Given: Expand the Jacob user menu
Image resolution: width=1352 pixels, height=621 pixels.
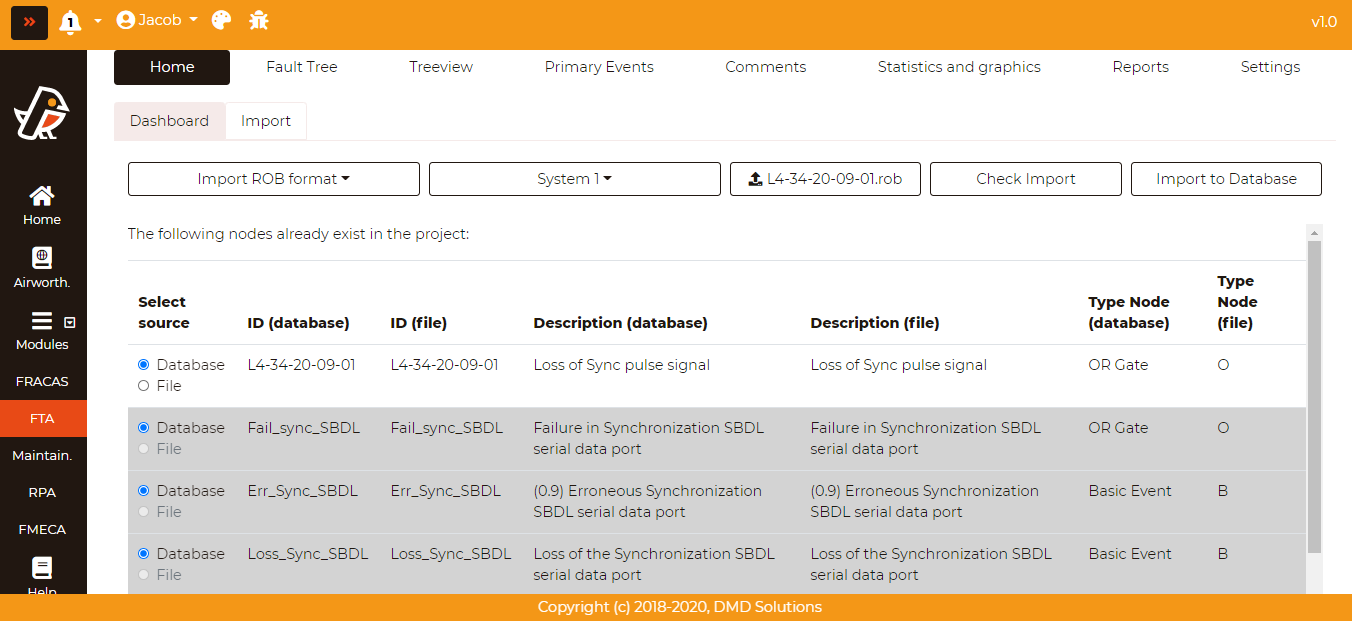Looking at the screenshot, I should 157,20.
